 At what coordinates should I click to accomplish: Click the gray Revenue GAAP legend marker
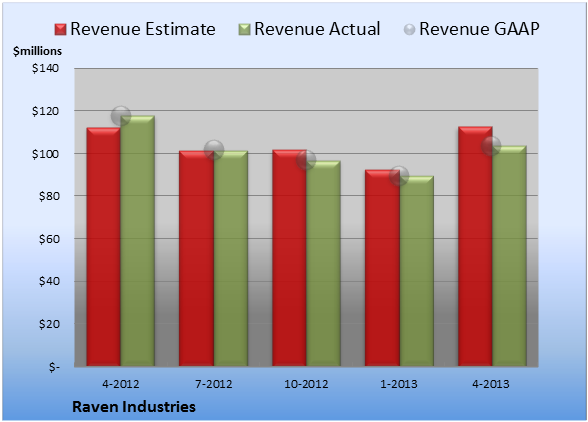409,30
